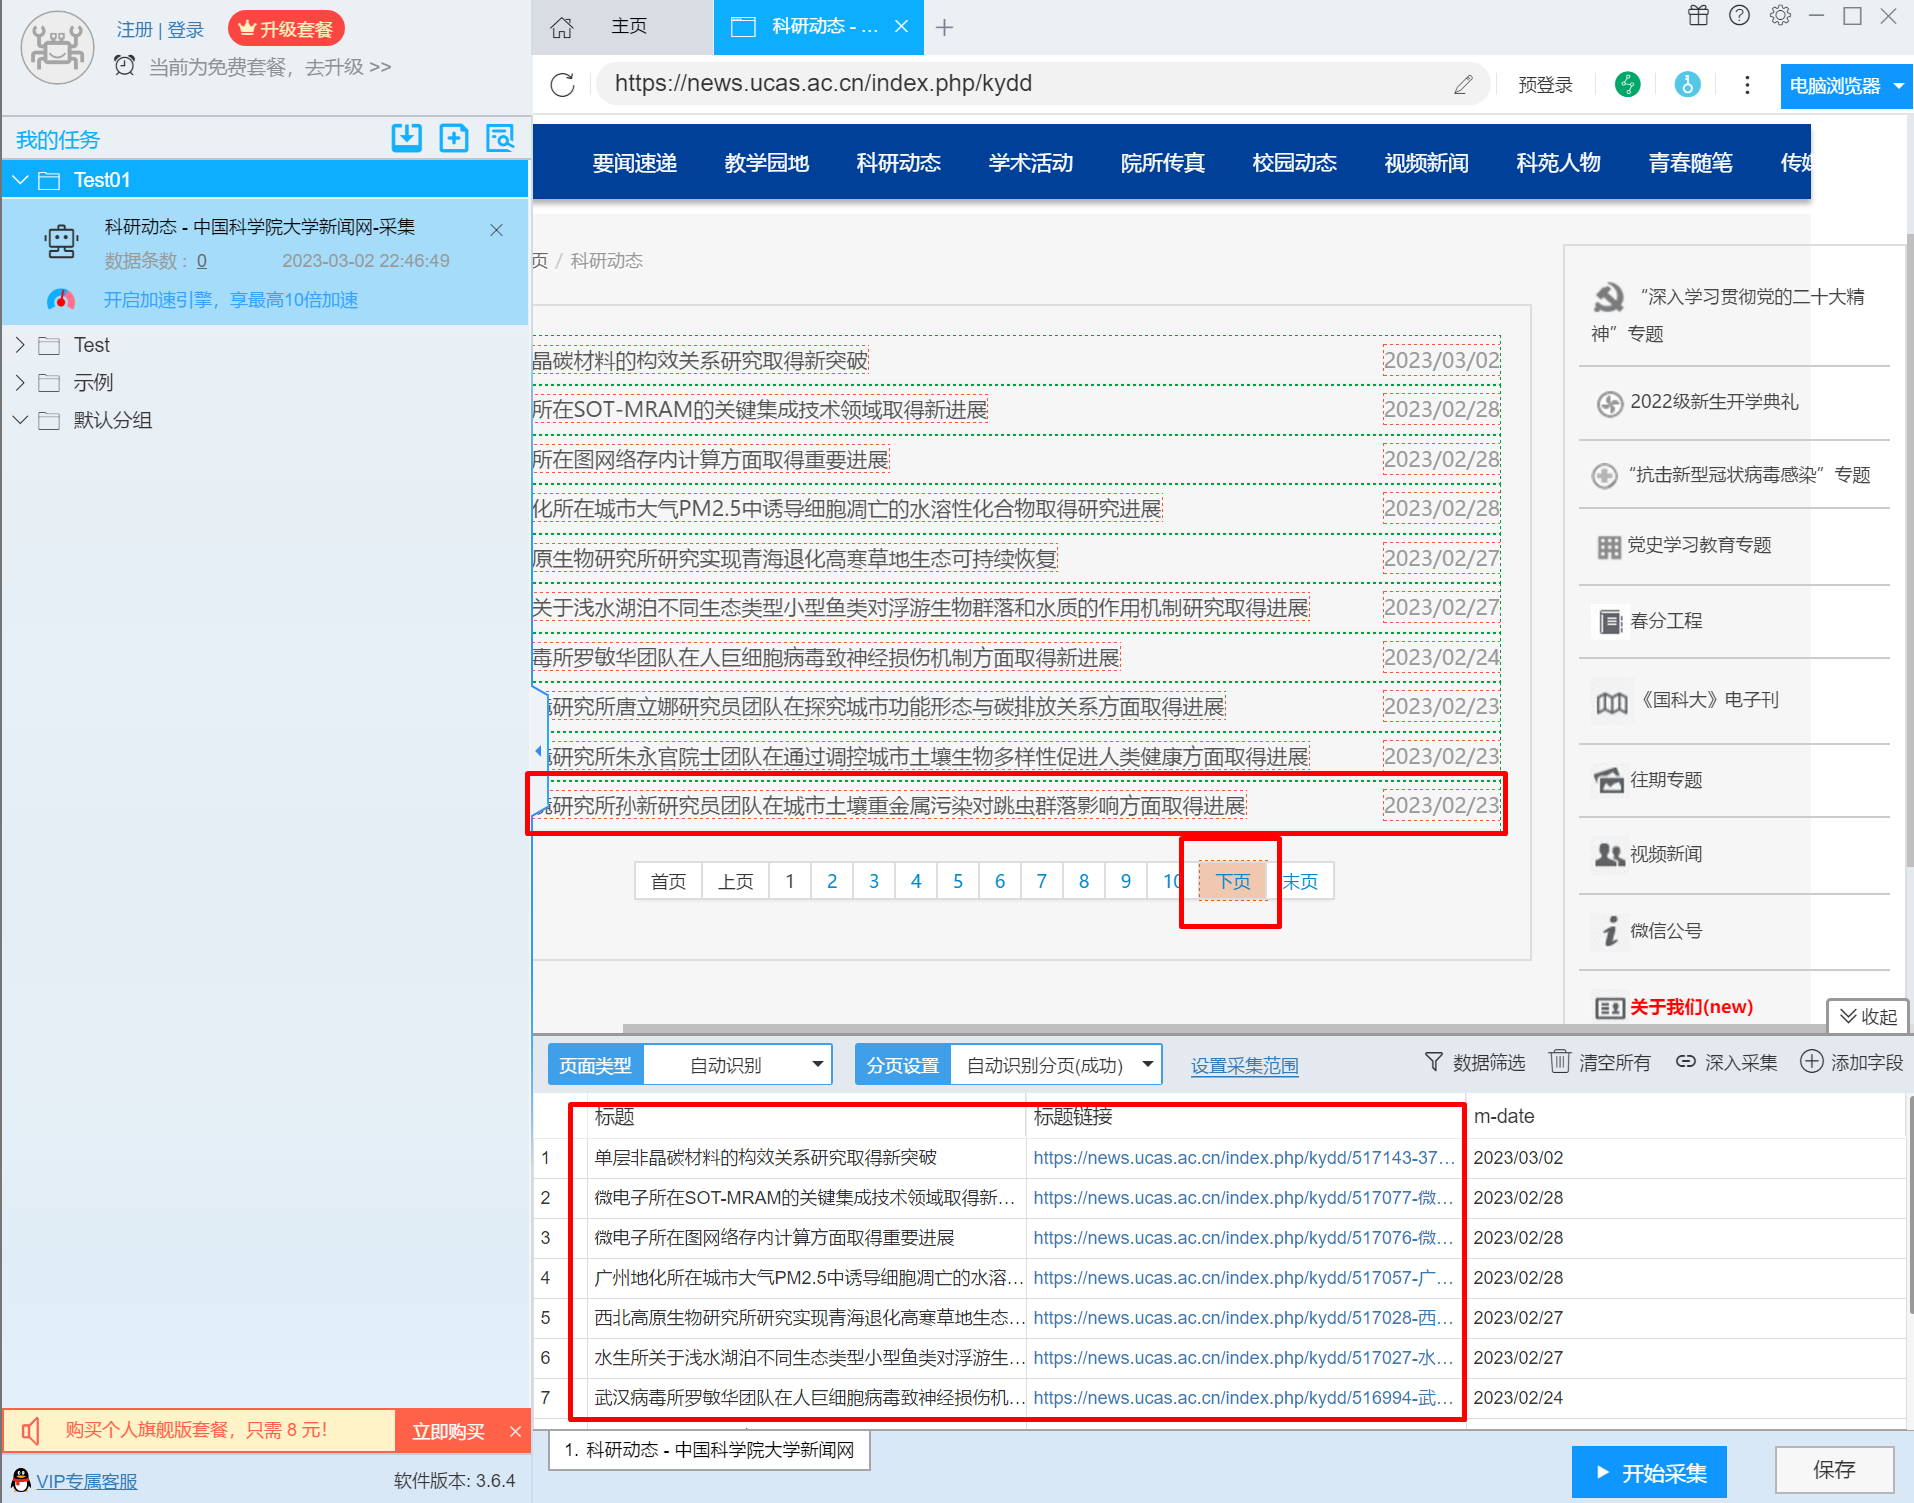The width and height of the screenshot is (1914, 1503).
Task: Open the 电脑浏览器 dropdown
Action: [1846, 86]
